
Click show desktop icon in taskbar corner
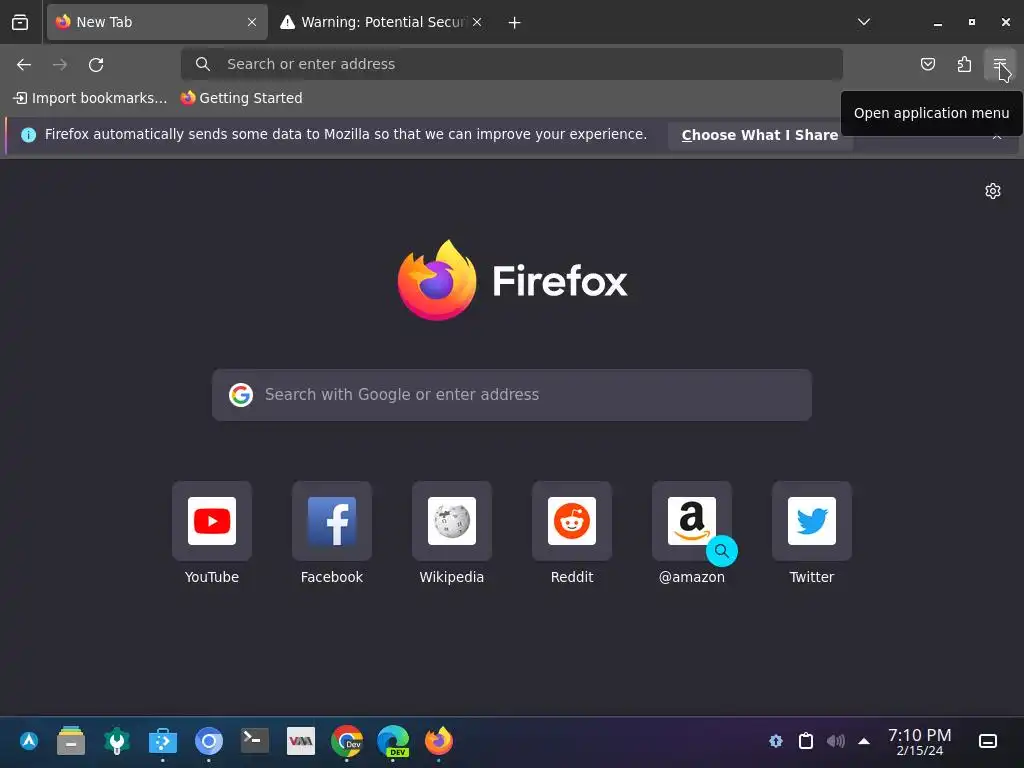tap(987, 741)
